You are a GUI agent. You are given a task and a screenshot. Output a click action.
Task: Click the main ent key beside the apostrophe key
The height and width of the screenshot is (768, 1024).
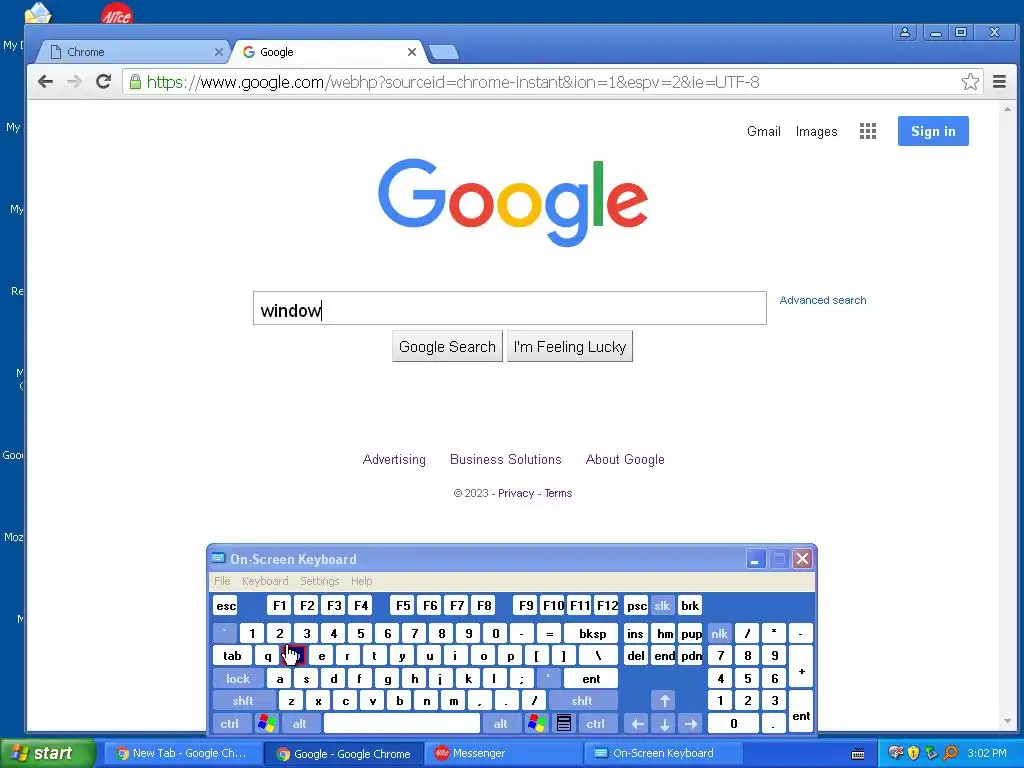pos(591,679)
